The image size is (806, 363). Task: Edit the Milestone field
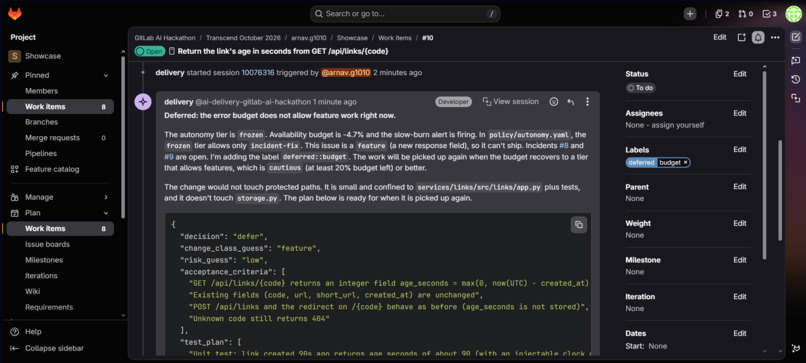click(740, 260)
